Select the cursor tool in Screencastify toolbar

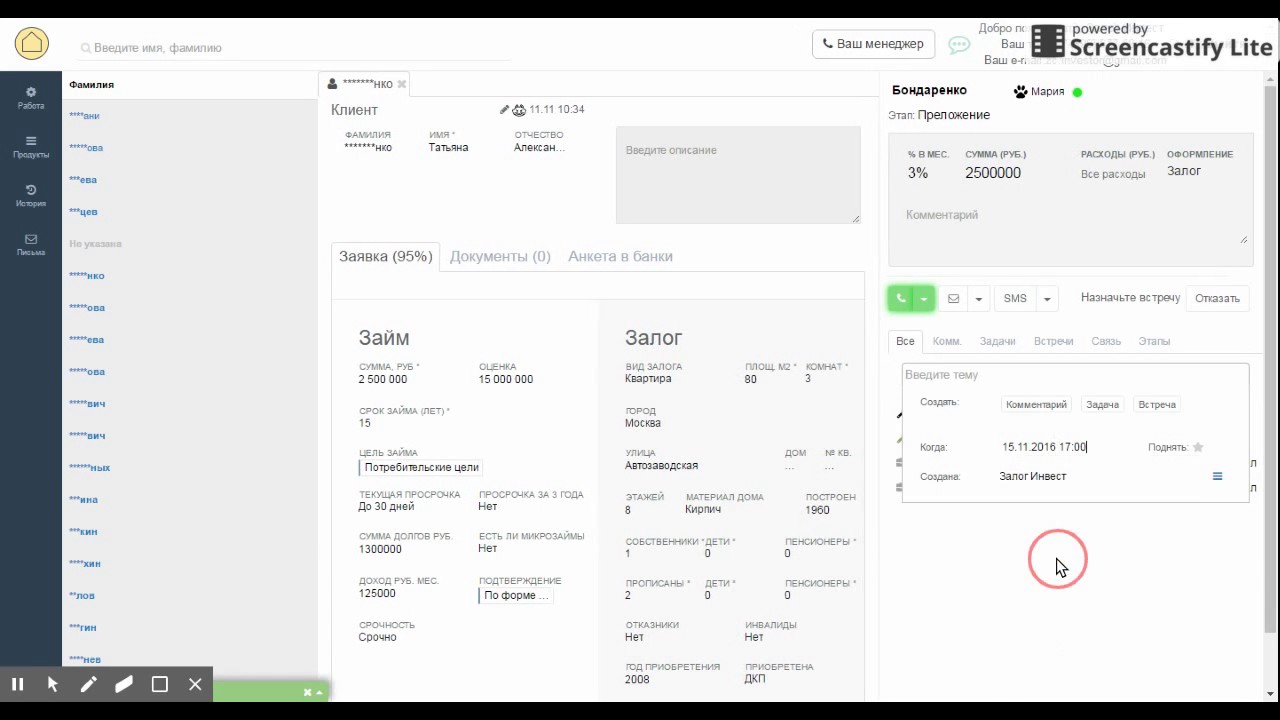click(x=53, y=684)
